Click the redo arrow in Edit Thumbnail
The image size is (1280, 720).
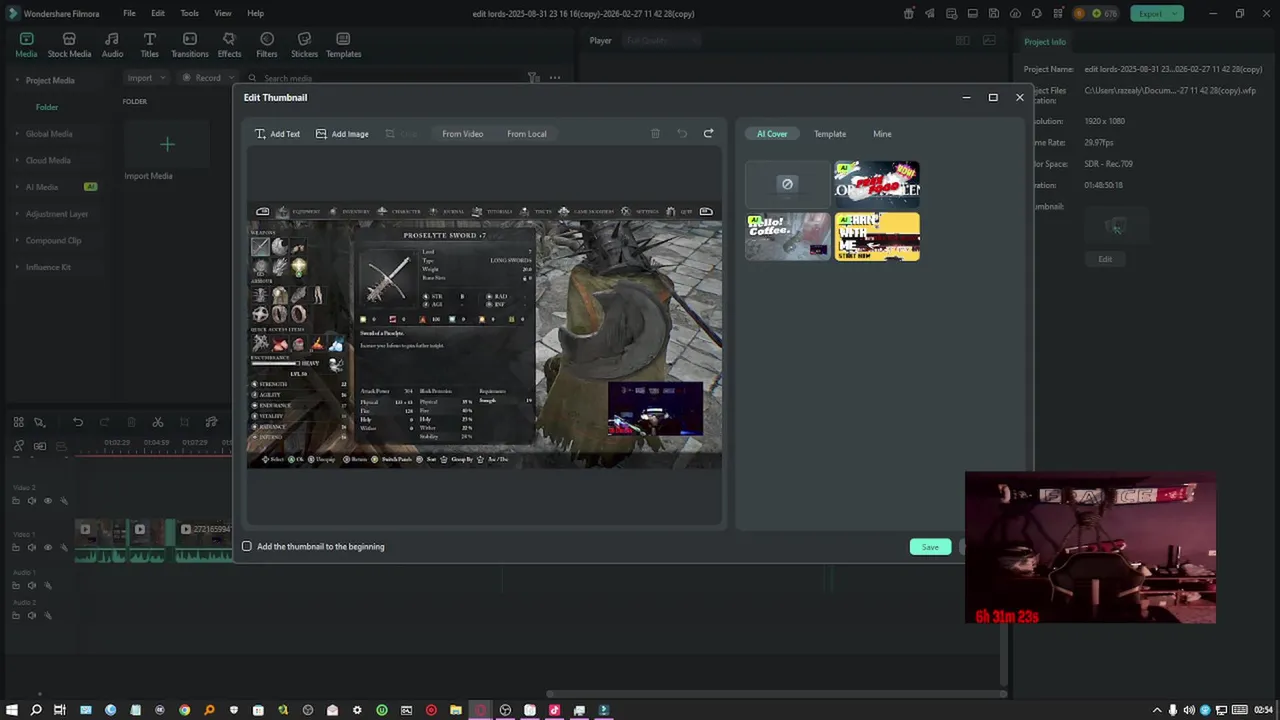708,134
